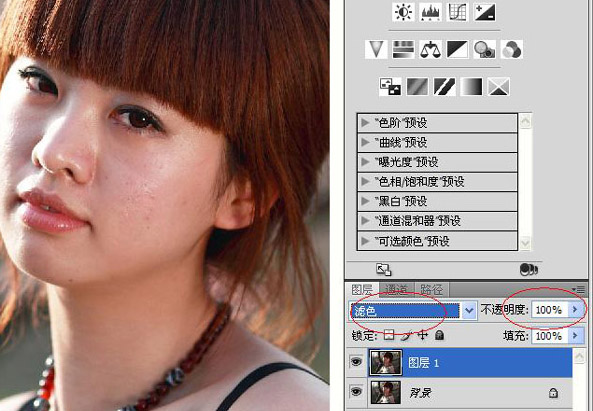Hide the 背景 layer visibility

356,392
